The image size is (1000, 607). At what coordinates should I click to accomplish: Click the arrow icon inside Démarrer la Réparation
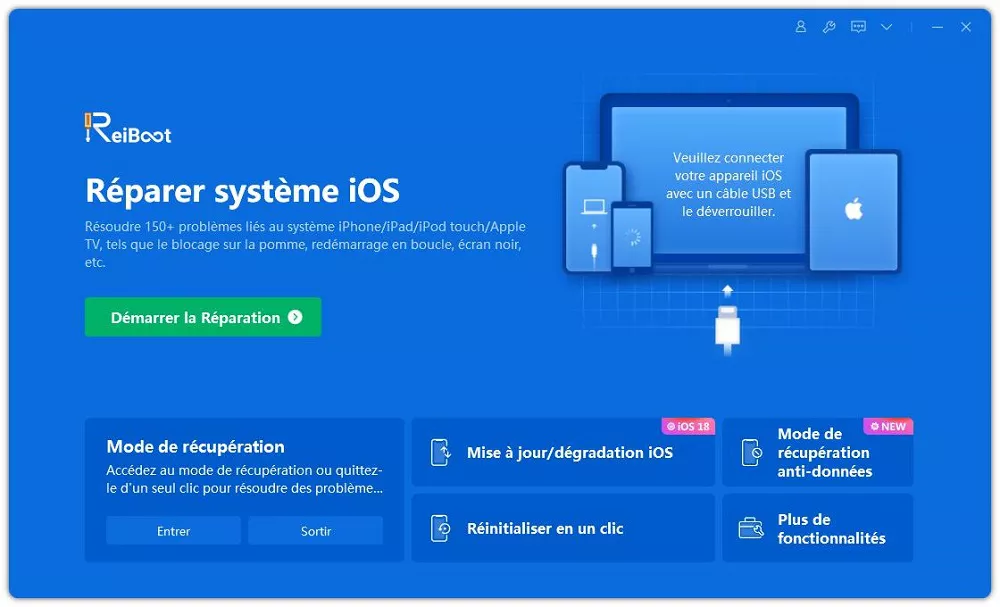[295, 317]
